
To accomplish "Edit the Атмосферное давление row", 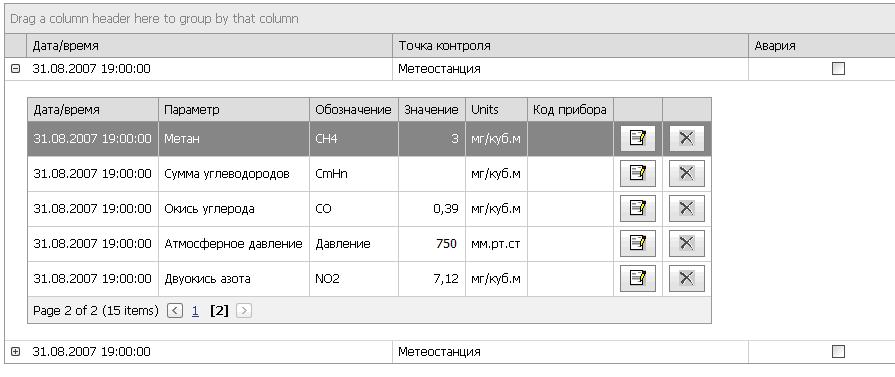I will [638, 243].
